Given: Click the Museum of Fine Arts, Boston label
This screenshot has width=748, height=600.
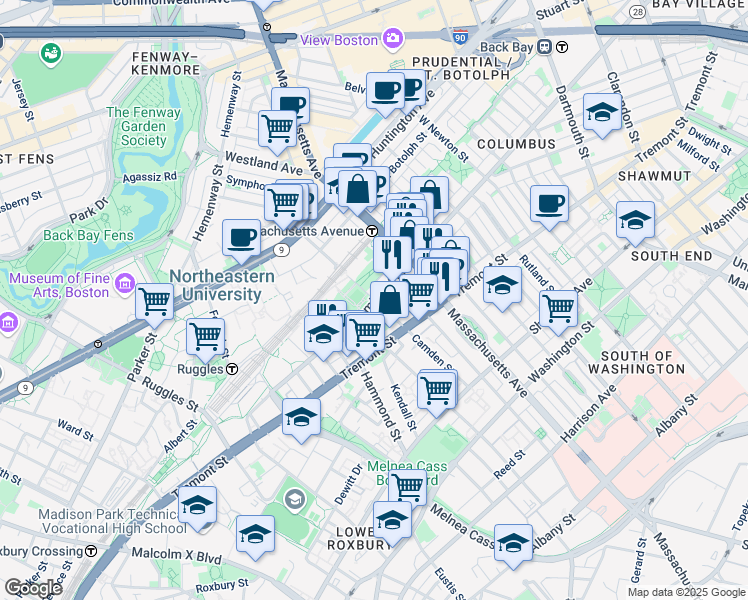Looking at the screenshot, I should click(x=60, y=285).
